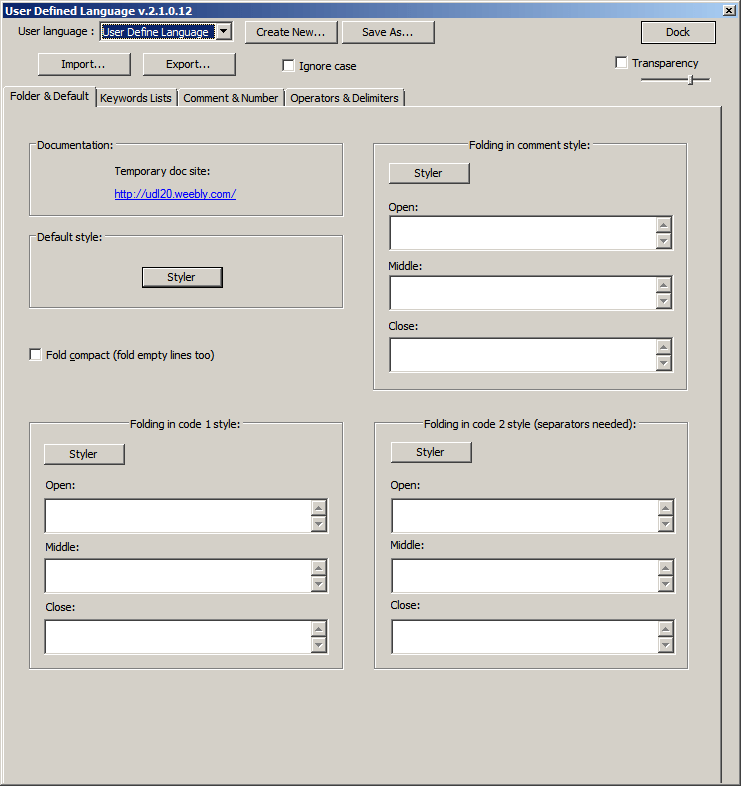This screenshot has height=786, width=741.
Task: Click scroll up arrow of code 1 Open field
Action: point(319,508)
